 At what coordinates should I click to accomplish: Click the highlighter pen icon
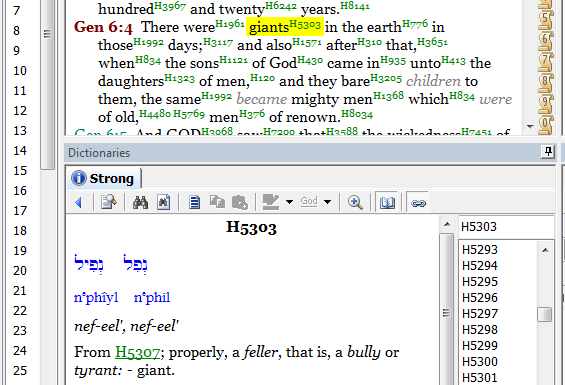click(x=271, y=202)
